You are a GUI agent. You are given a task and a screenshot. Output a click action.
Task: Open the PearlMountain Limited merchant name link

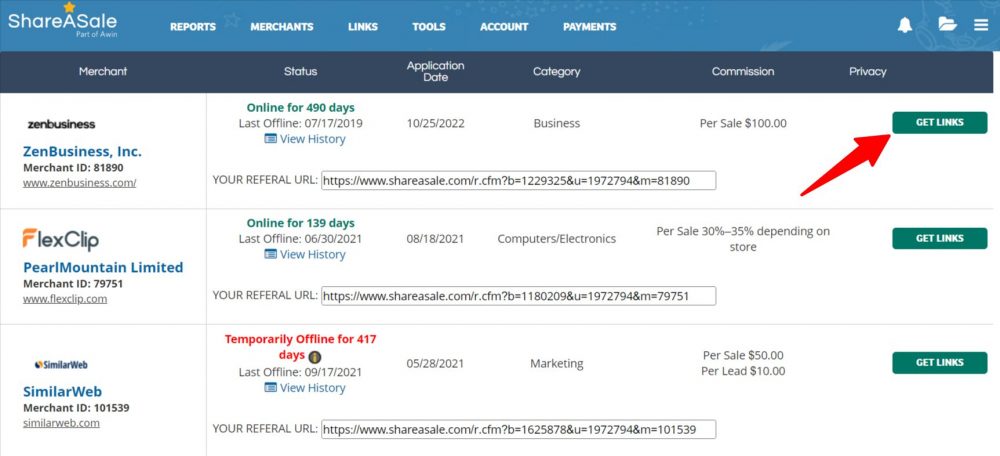pyautogui.click(x=103, y=267)
